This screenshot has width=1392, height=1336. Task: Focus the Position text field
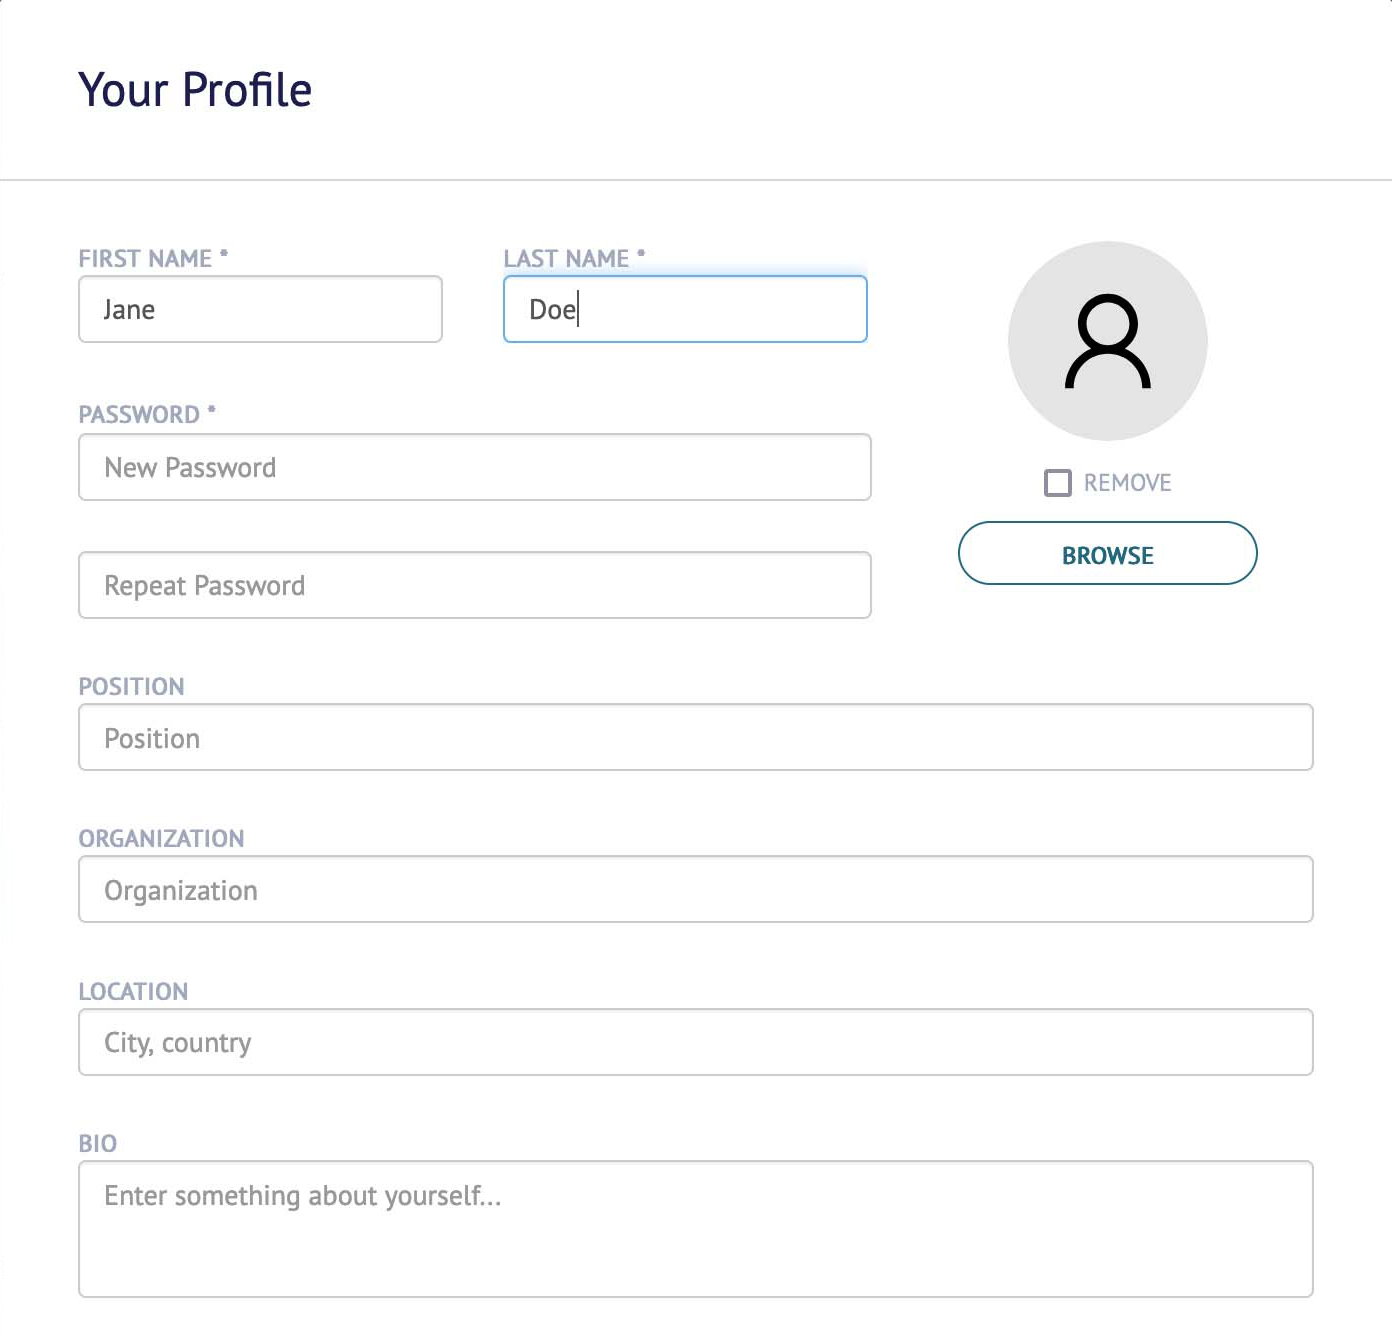click(x=696, y=737)
